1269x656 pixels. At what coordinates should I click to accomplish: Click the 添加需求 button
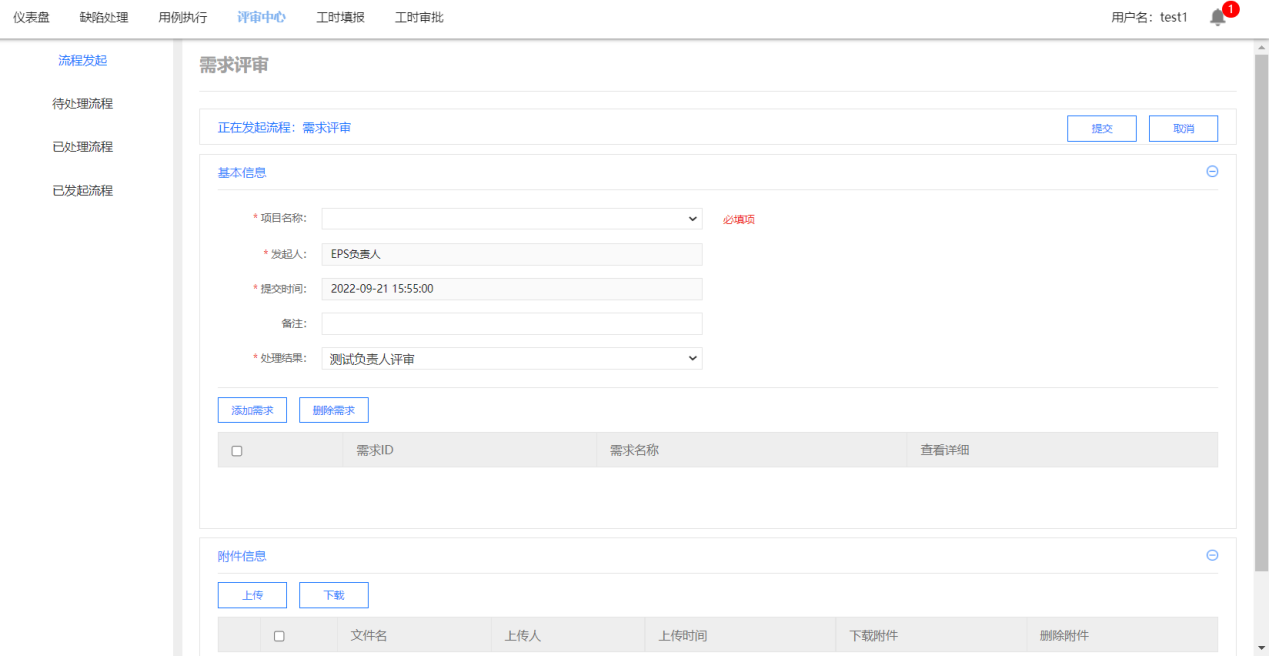tap(252, 410)
